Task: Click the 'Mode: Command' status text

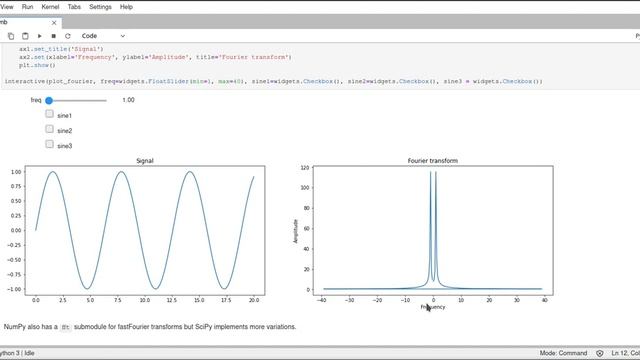Action: tap(563, 353)
